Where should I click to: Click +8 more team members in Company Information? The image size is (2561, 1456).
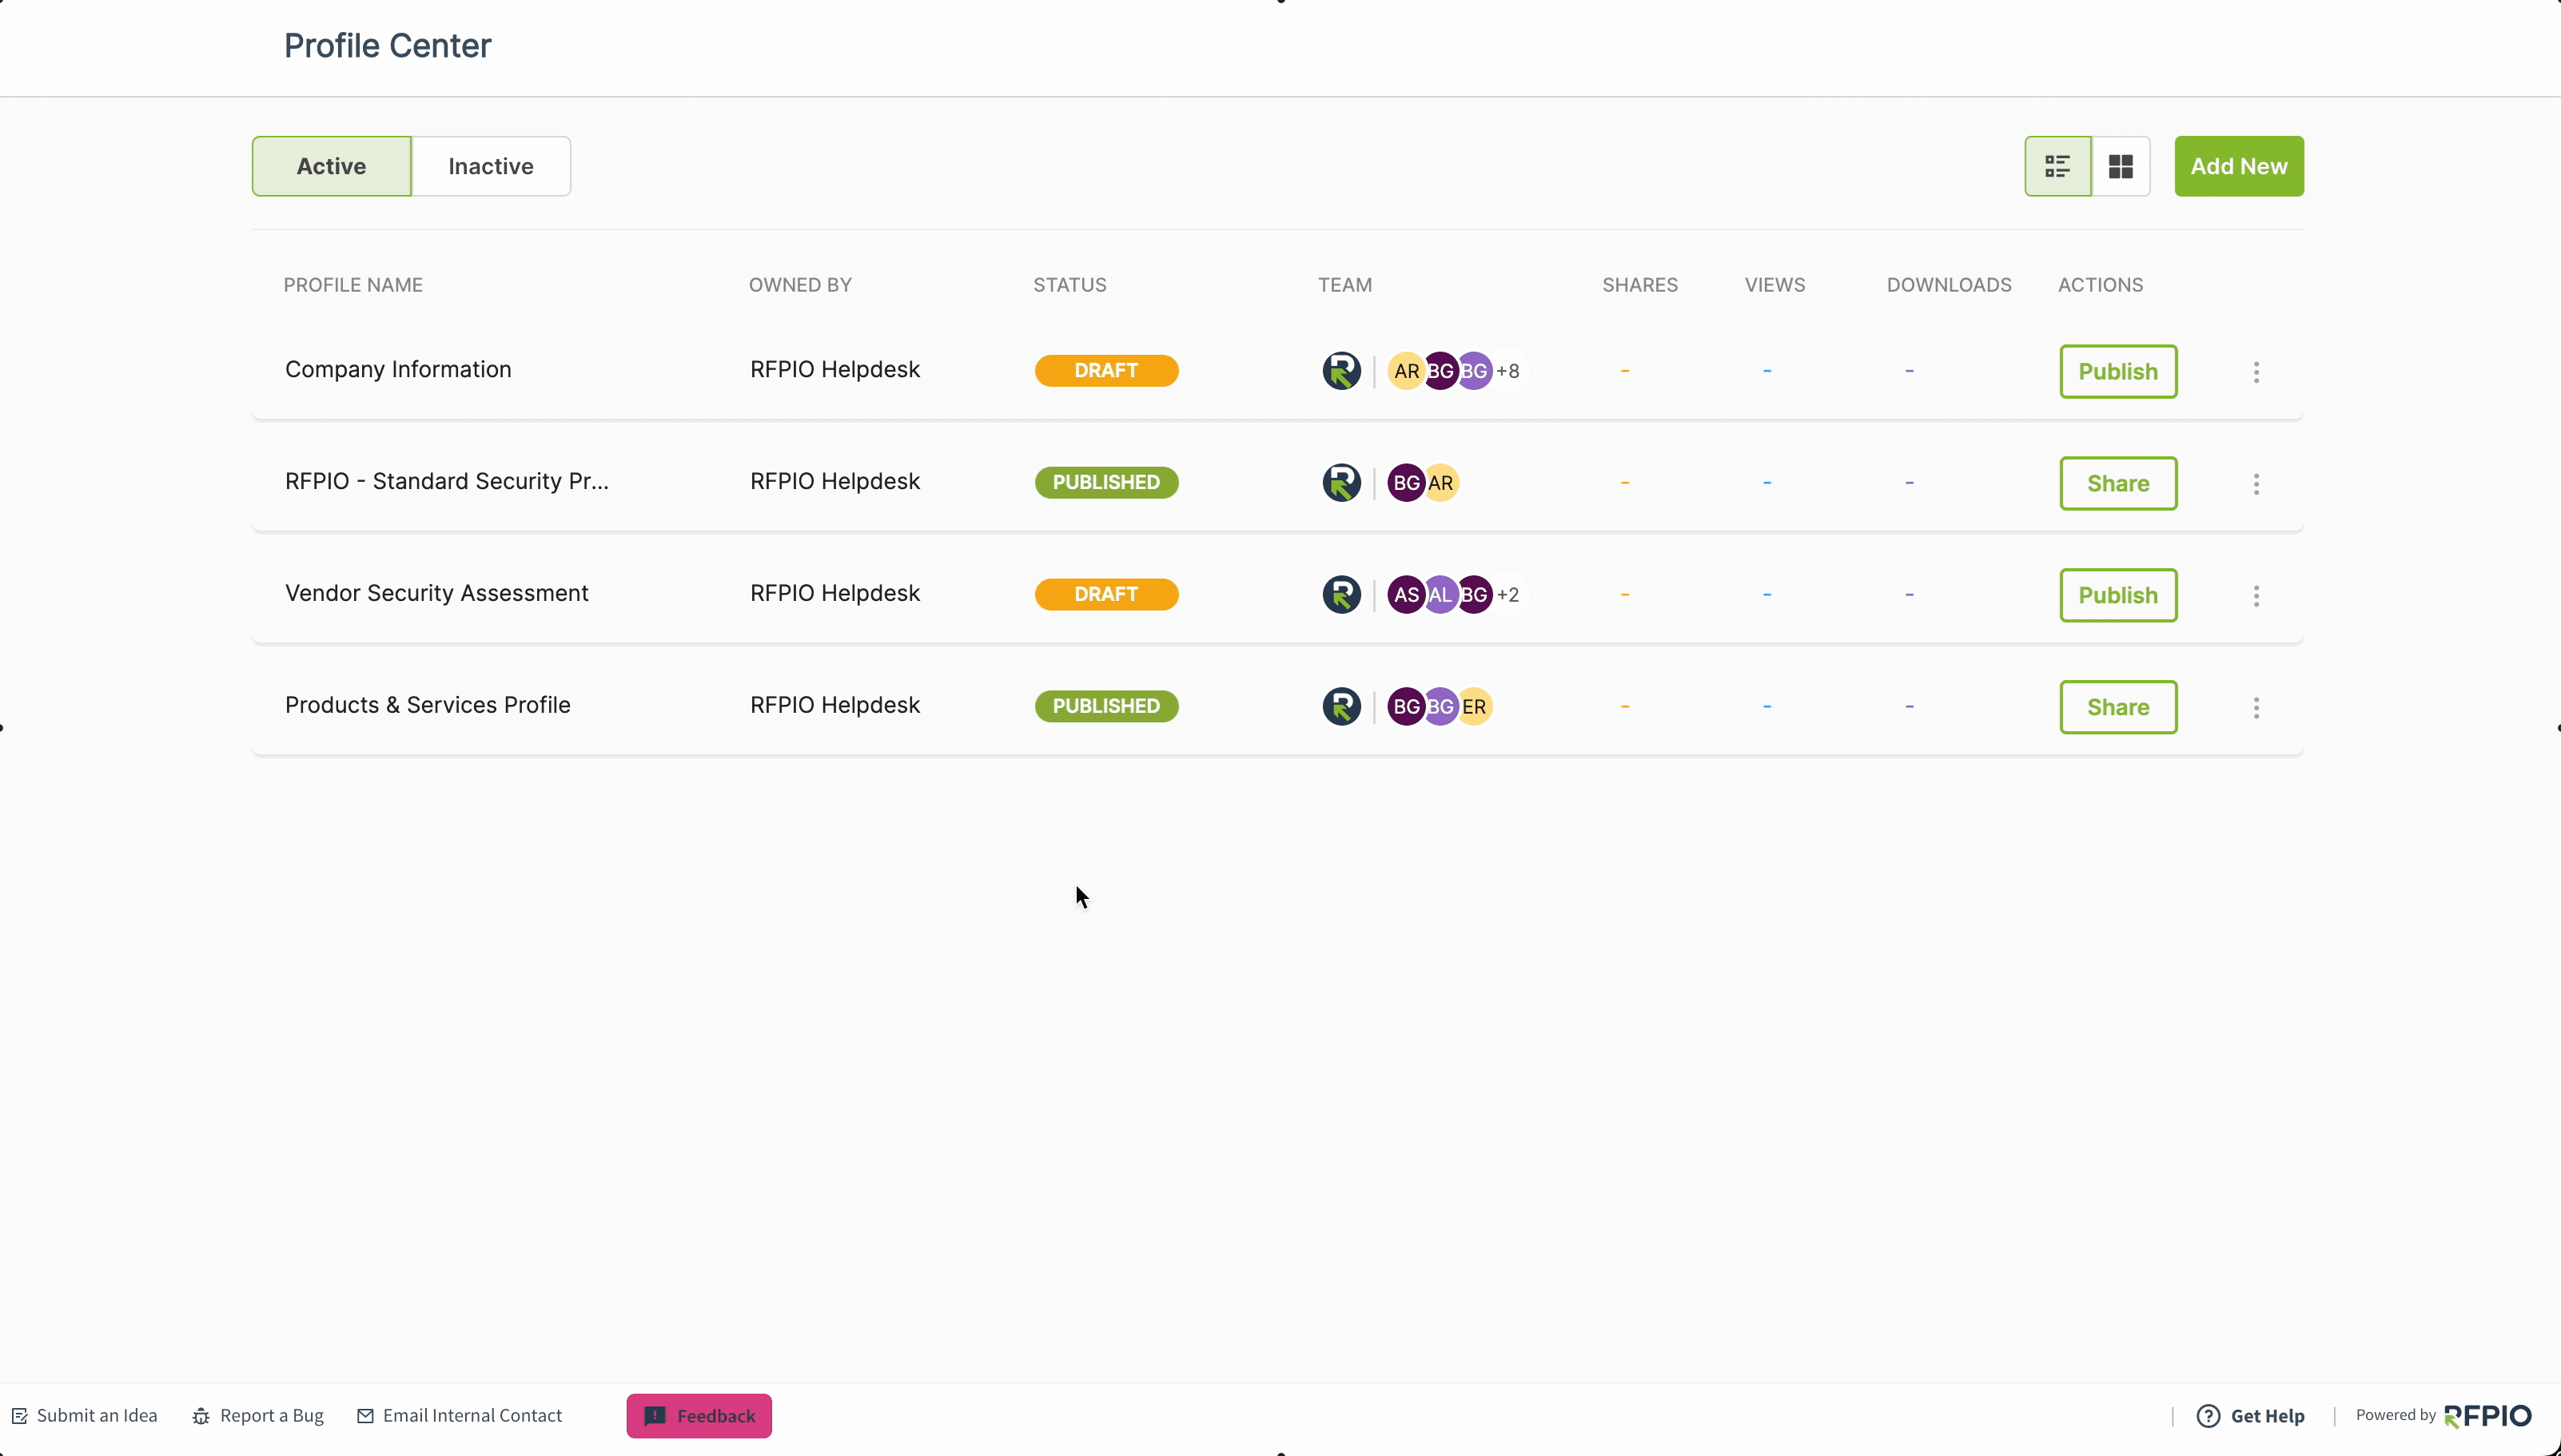coord(1508,371)
